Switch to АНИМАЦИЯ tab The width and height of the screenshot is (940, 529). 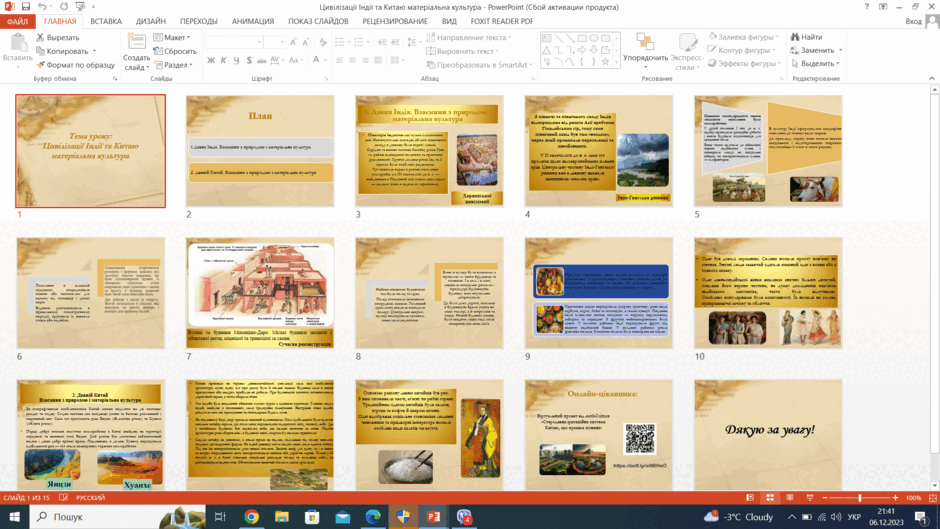coord(253,21)
